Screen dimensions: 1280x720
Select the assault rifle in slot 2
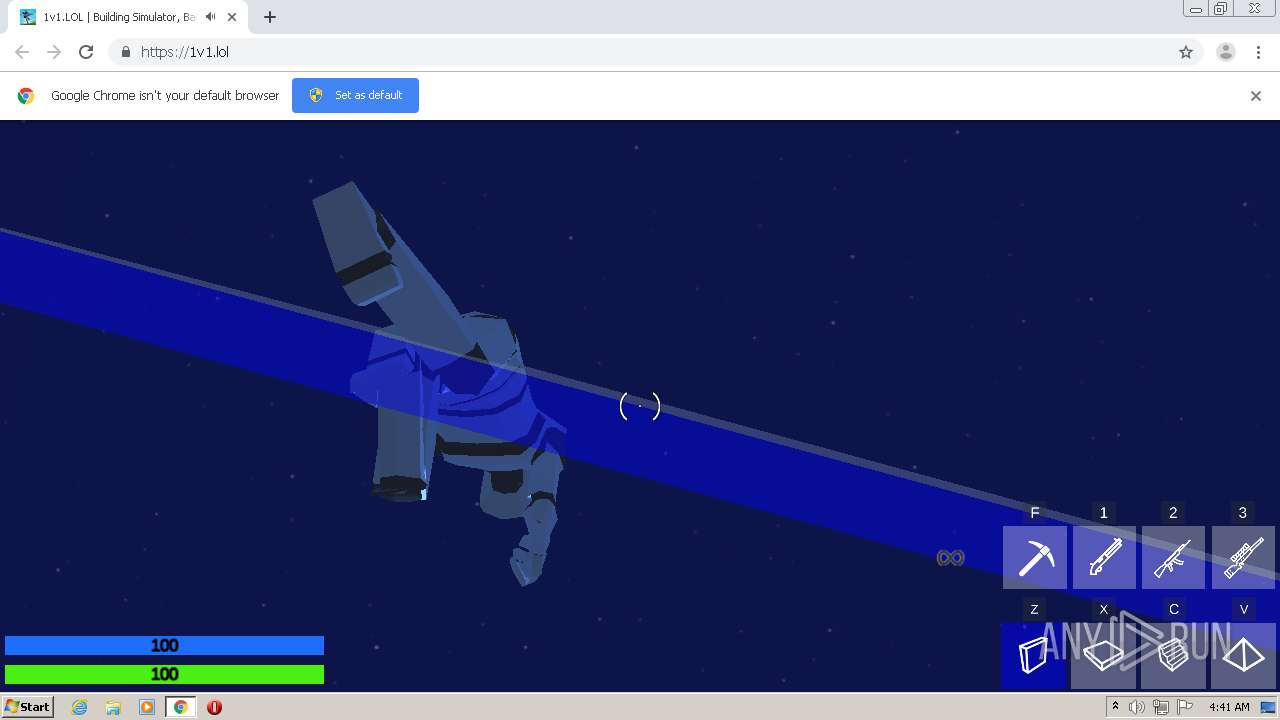1173,557
